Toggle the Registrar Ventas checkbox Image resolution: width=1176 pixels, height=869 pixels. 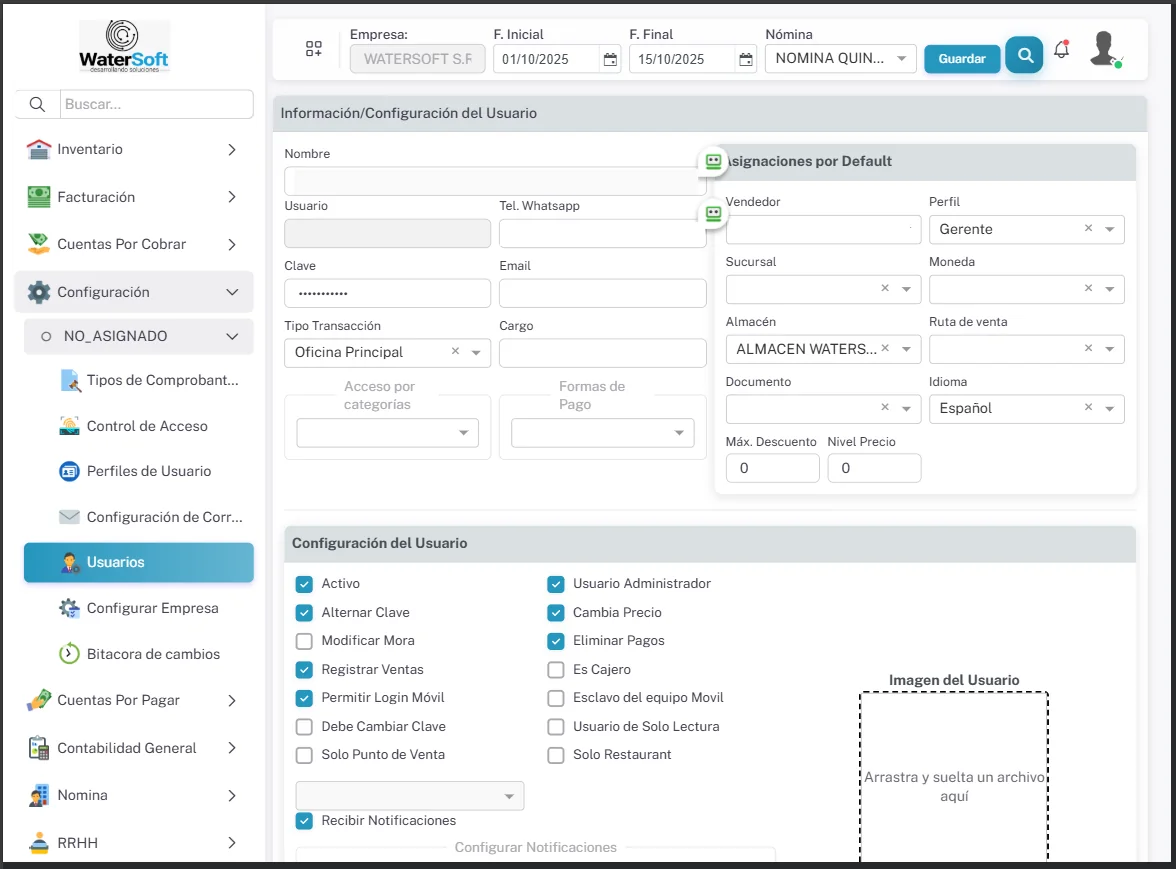click(x=304, y=670)
